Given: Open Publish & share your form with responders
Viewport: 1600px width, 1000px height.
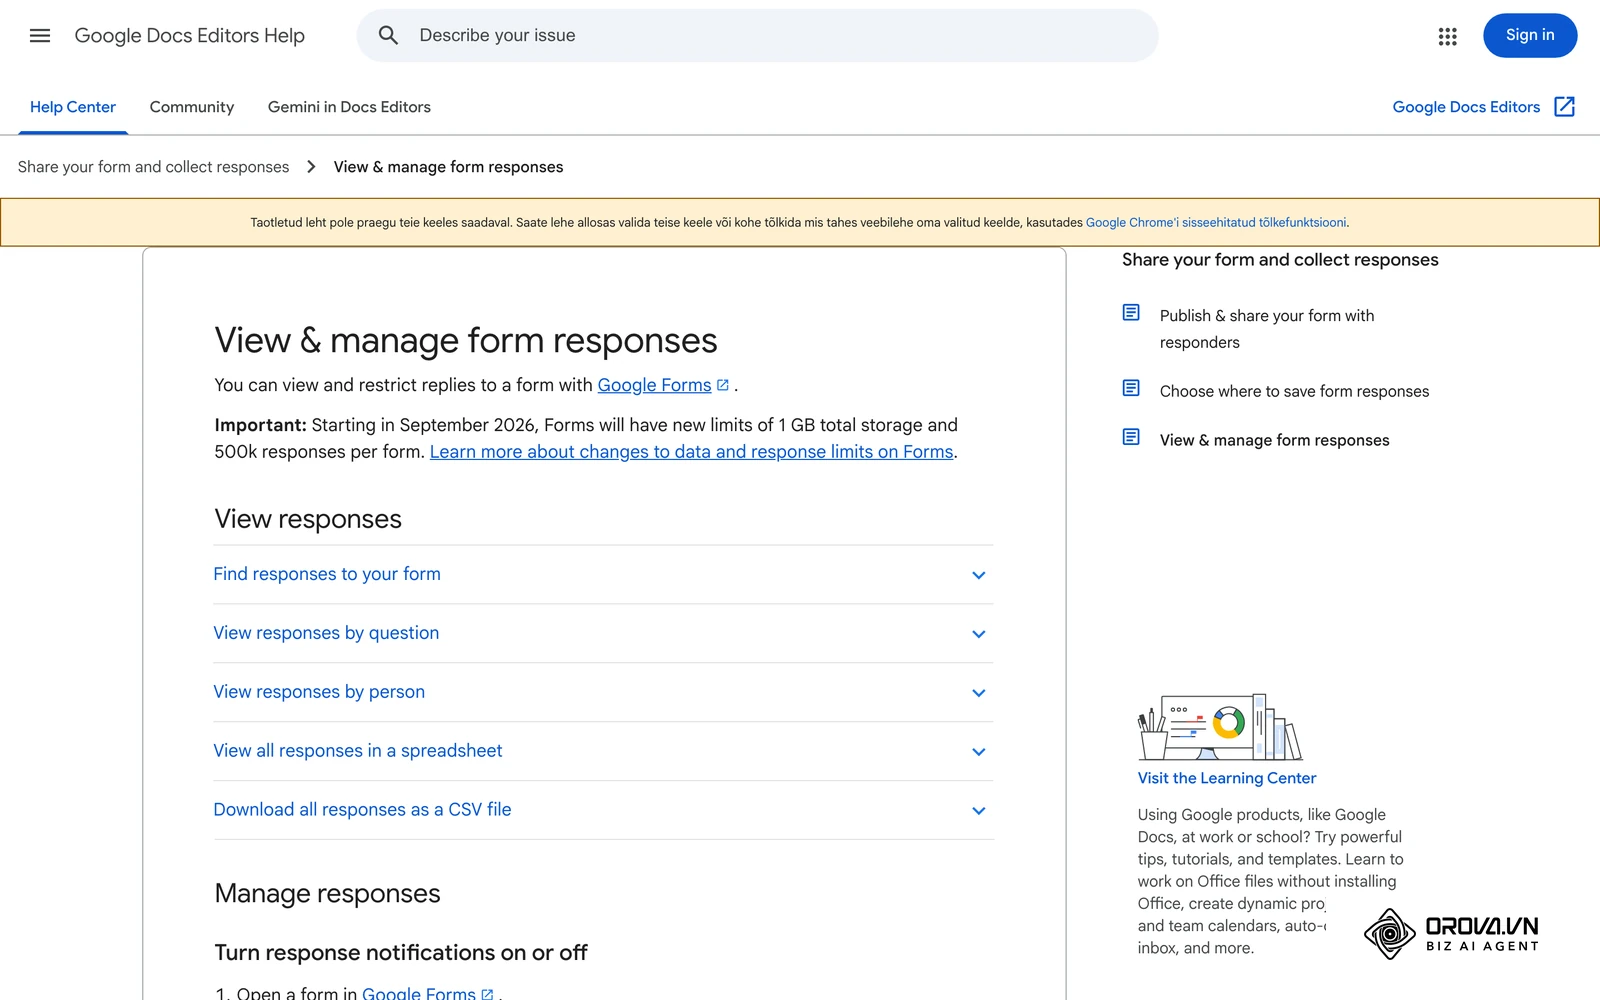Looking at the screenshot, I should (x=1267, y=329).
